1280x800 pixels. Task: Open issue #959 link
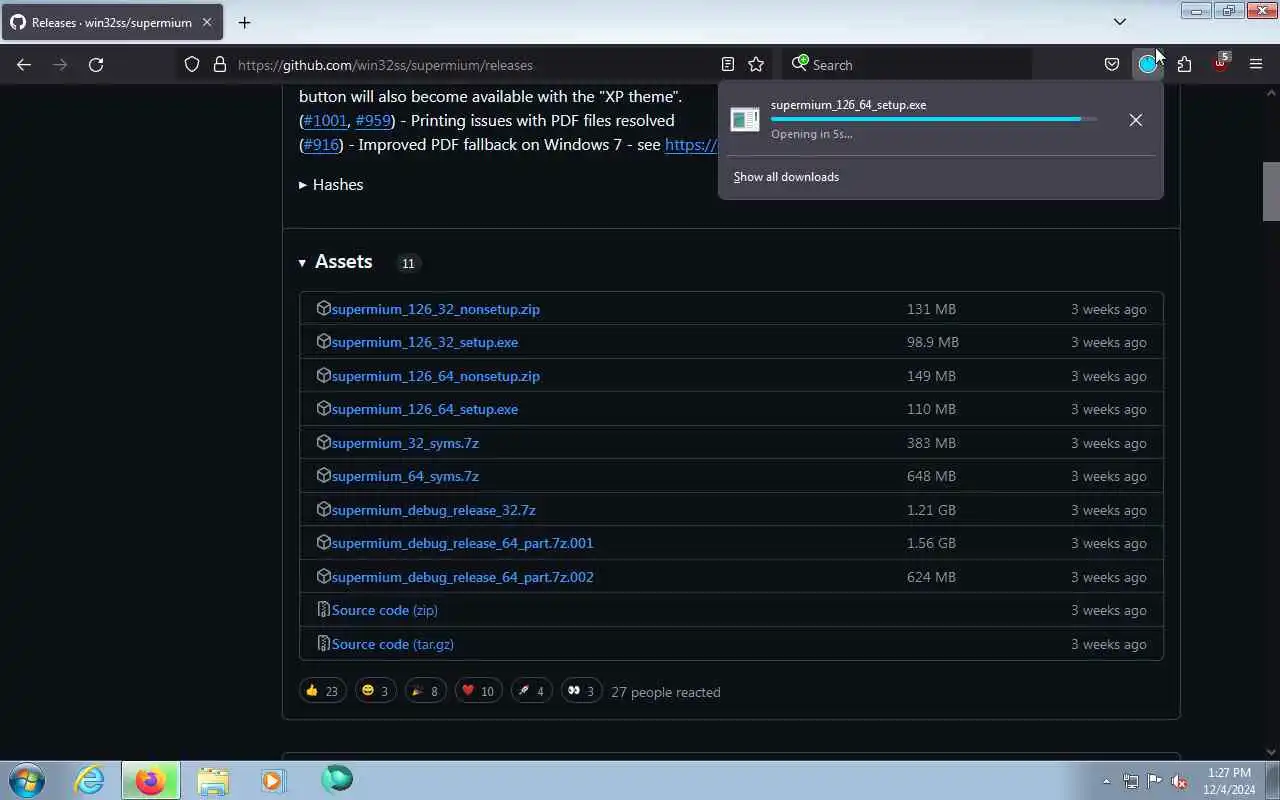point(373,120)
